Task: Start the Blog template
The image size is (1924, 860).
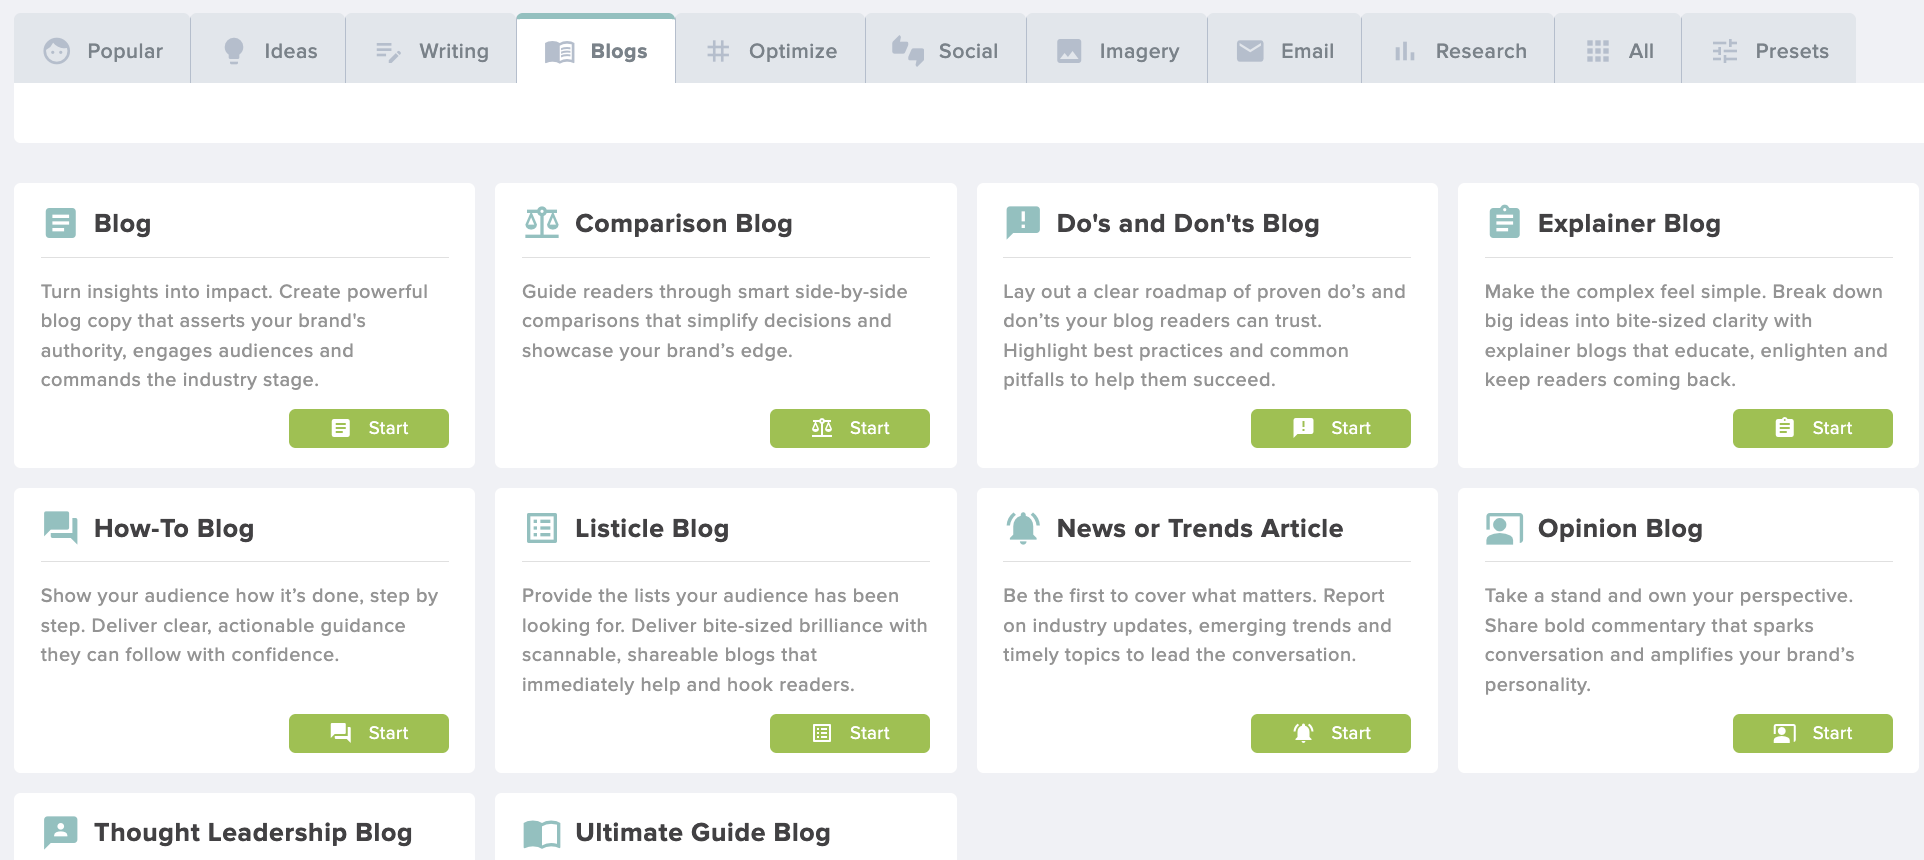Action: 369,428
